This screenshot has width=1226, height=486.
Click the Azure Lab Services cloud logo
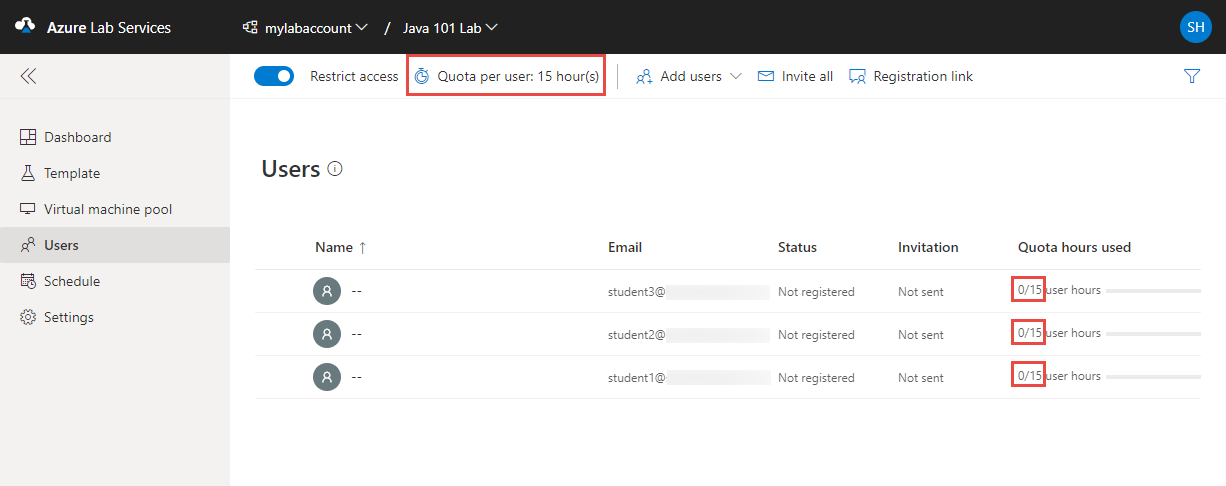click(x=26, y=27)
